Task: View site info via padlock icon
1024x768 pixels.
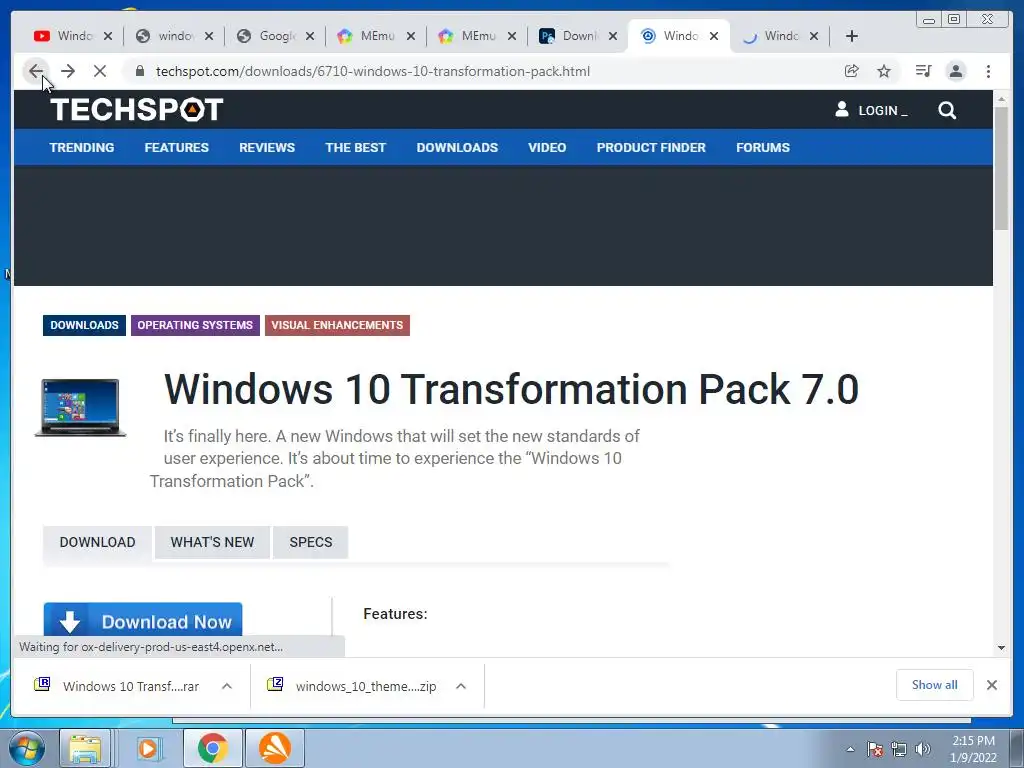Action: point(140,71)
